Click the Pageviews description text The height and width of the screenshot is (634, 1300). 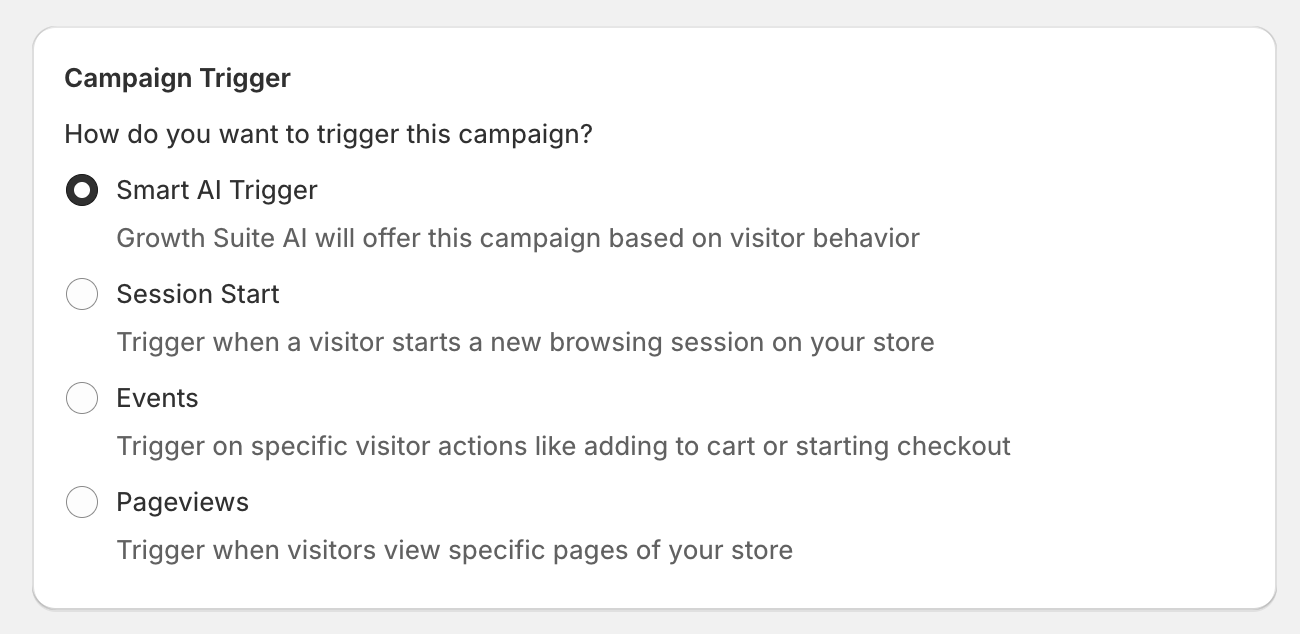pos(454,550)
